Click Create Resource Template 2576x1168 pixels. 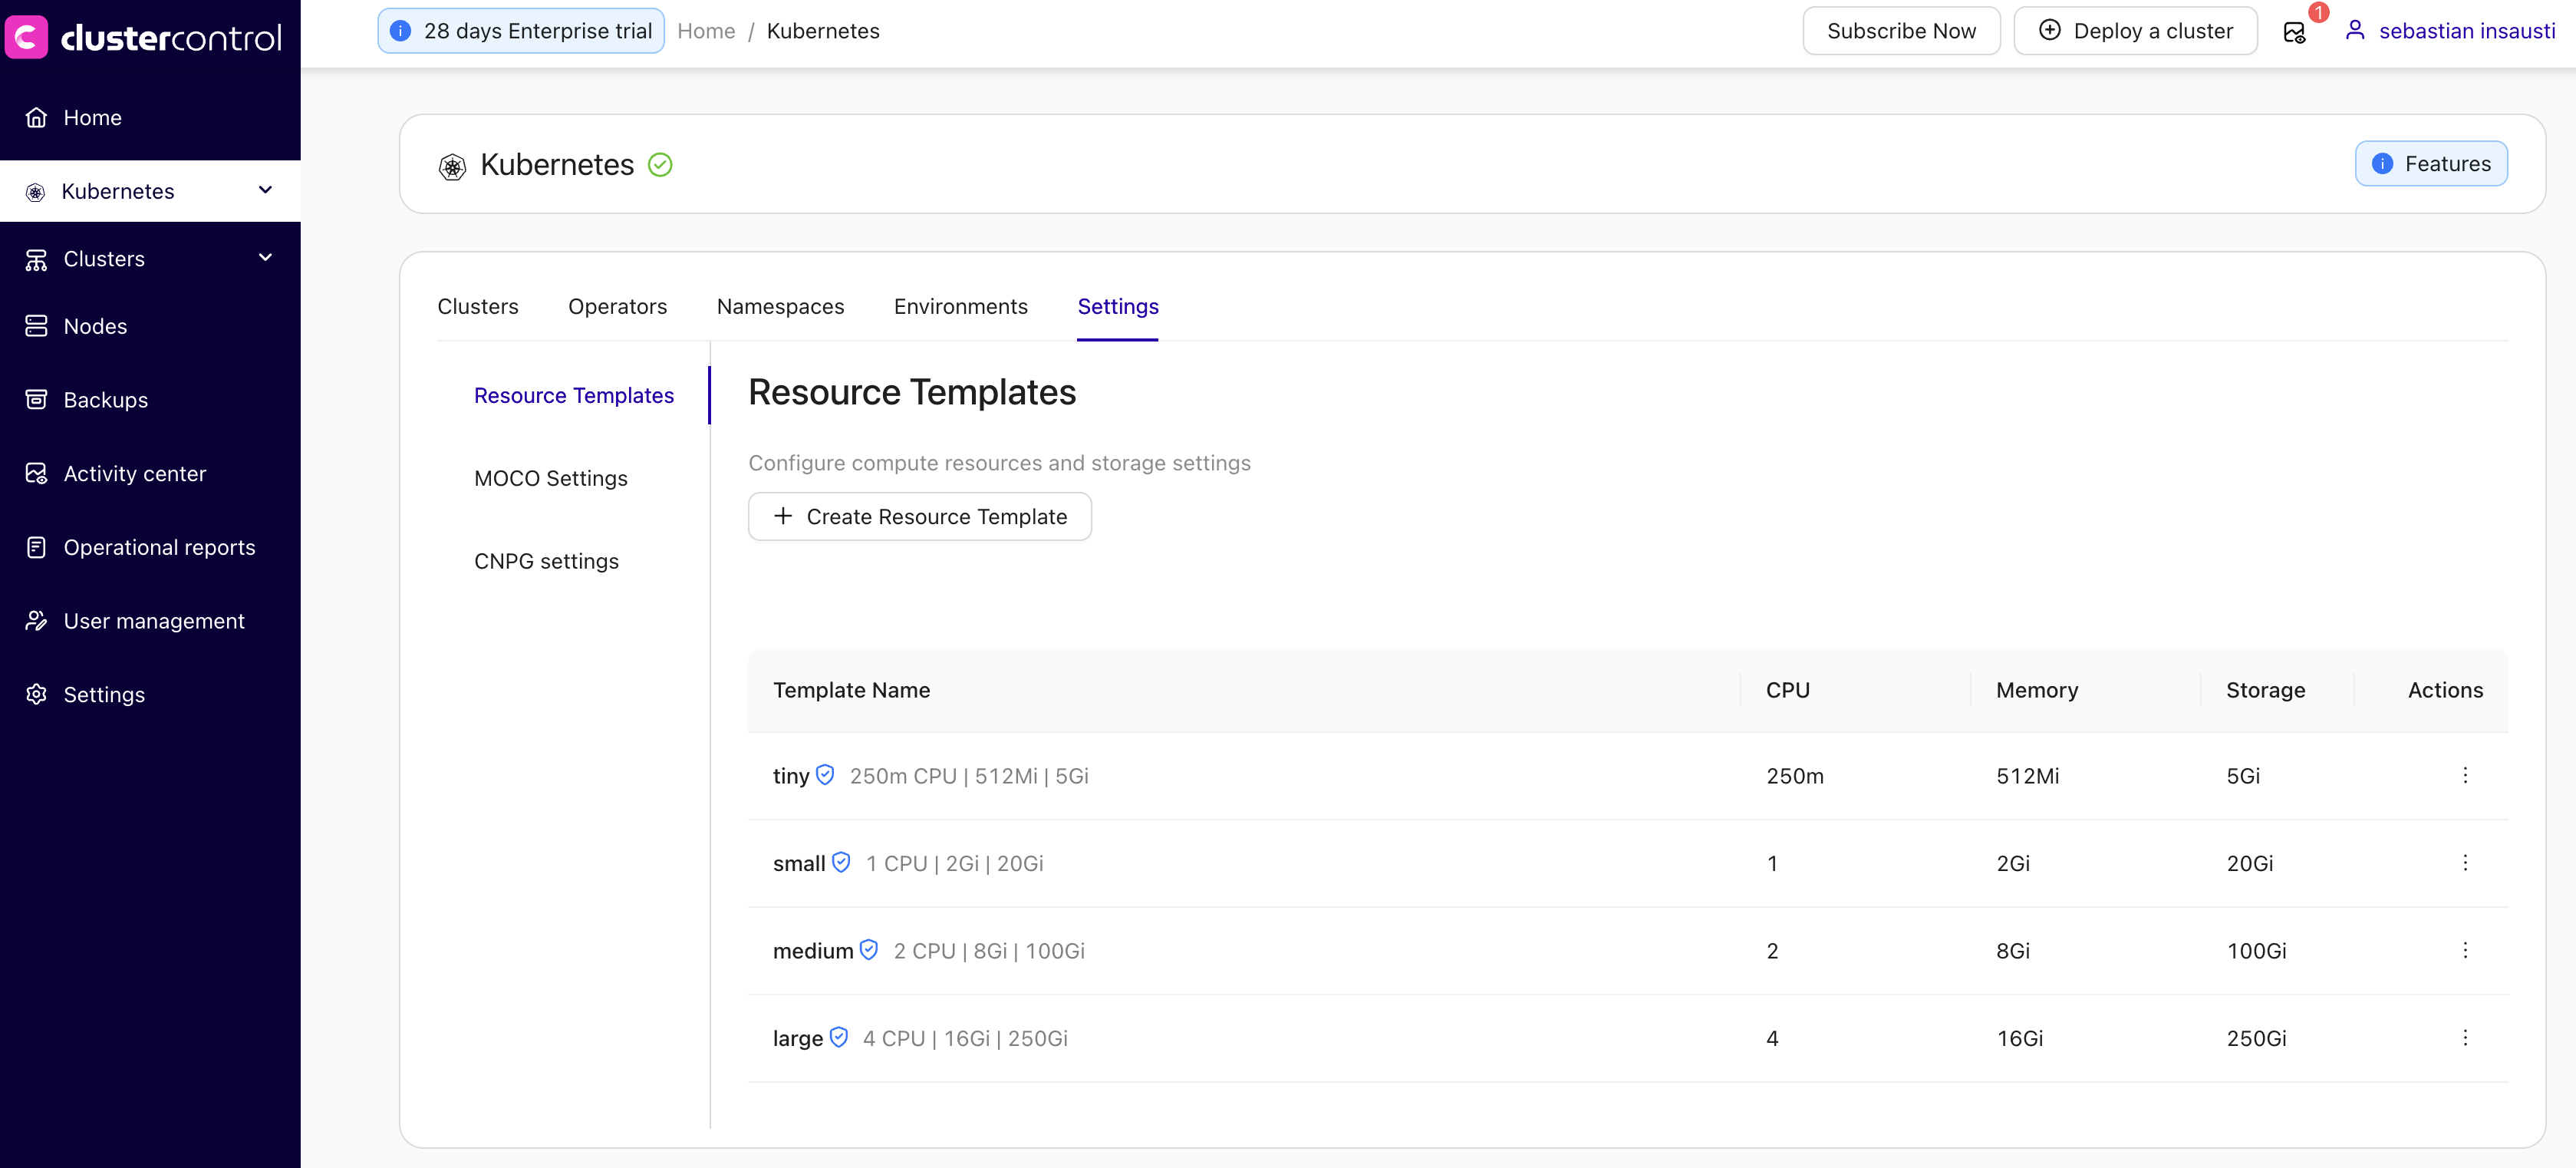click(x=919, y=516)
